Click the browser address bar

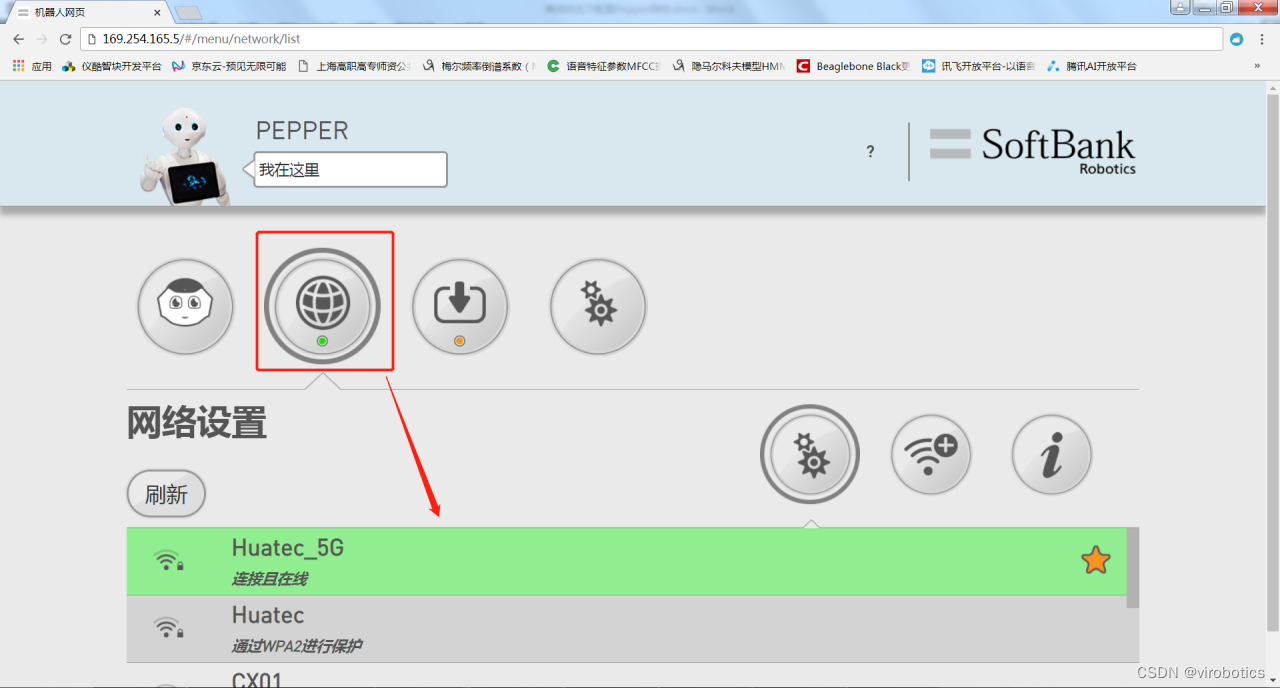click(x=652, y=39)
